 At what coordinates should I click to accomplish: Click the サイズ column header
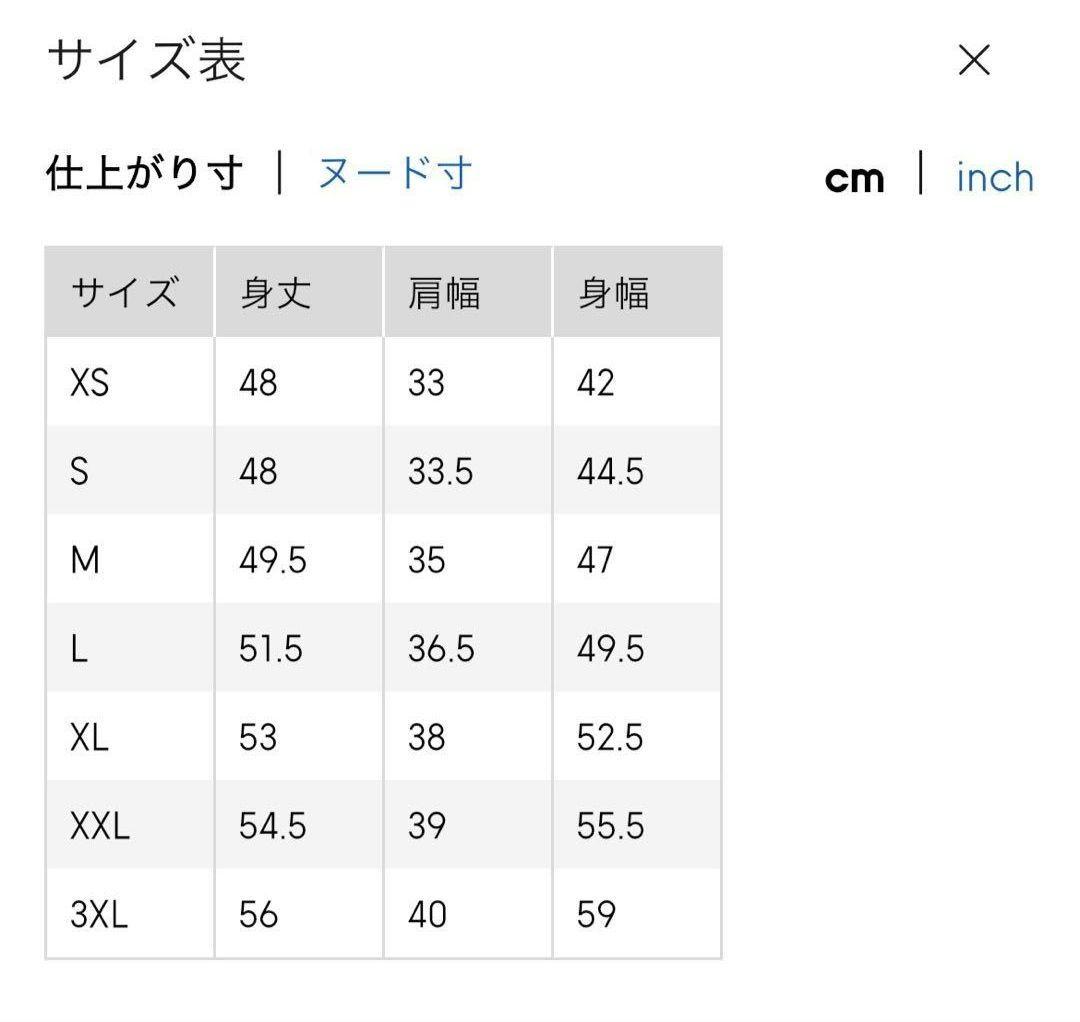[125, 294]
